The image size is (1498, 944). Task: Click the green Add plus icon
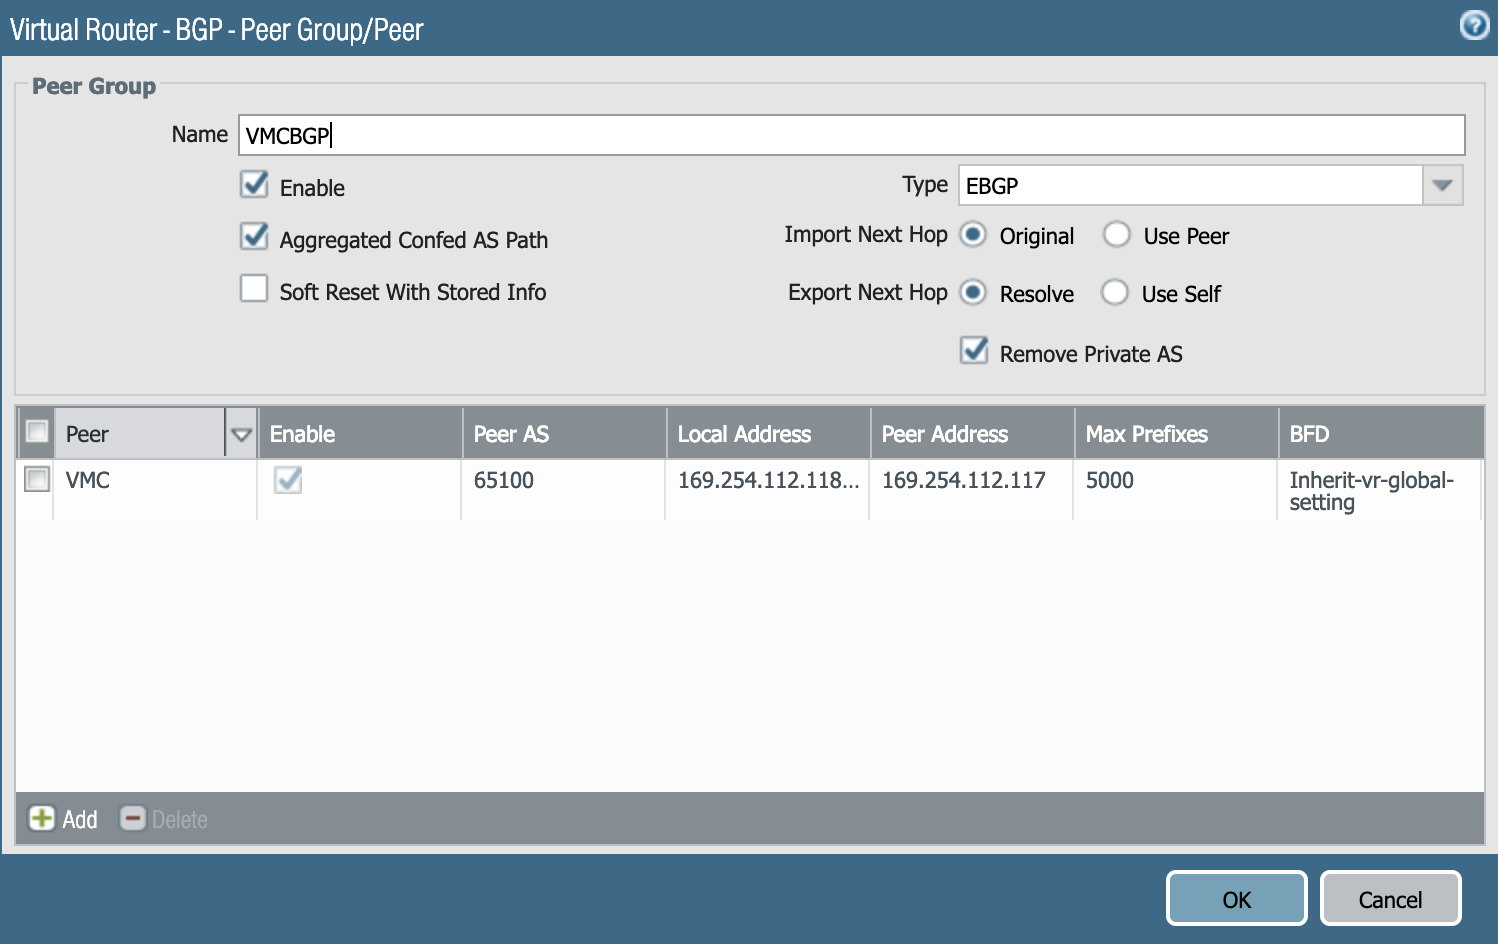[x=42, y=818]
